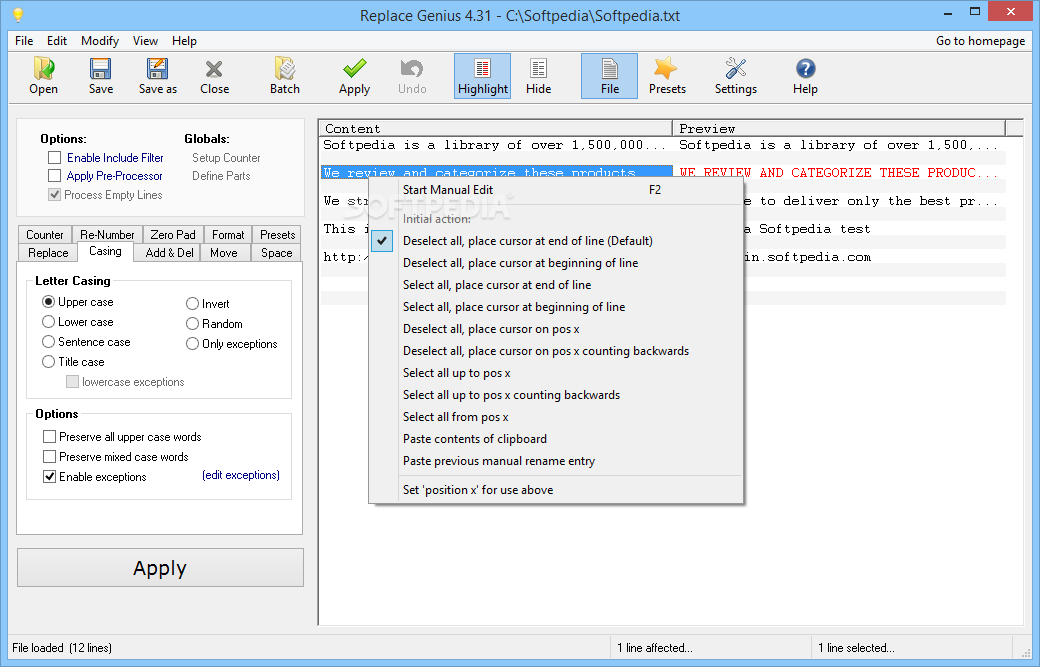Select Sentence case radio button
The height and width of the screenshot is (667, 1040).
tap(48, 341)
